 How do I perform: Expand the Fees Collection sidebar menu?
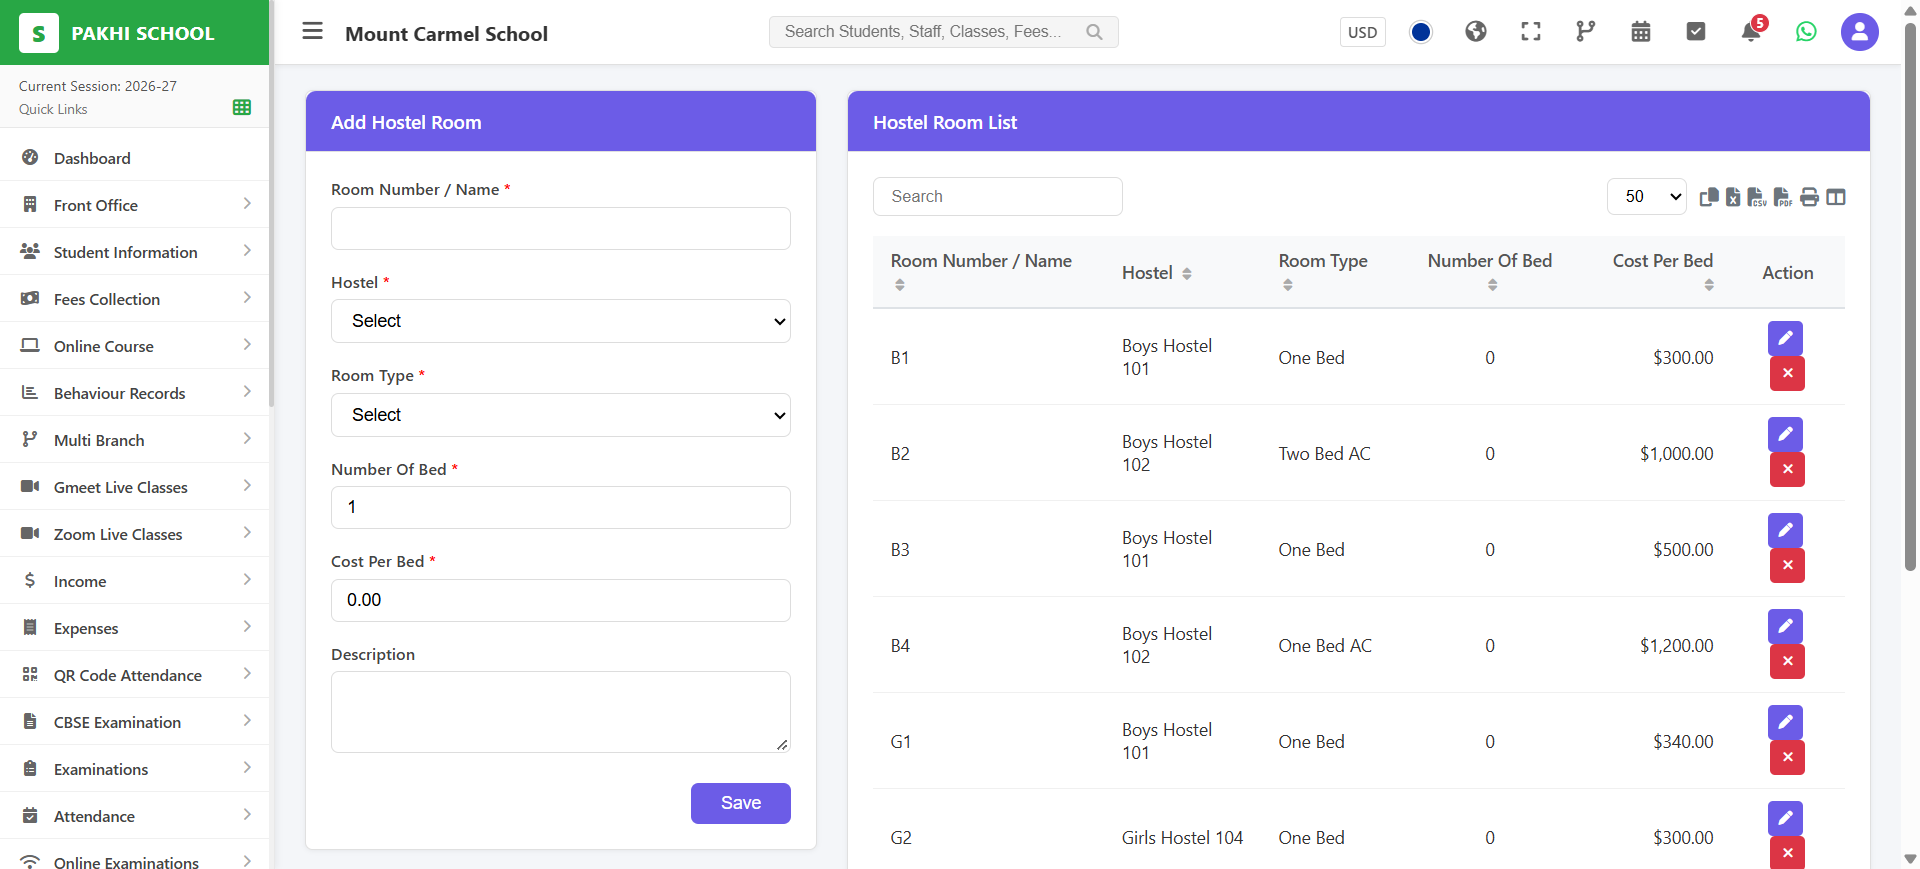pyautogui.click(x=135, y=299)
